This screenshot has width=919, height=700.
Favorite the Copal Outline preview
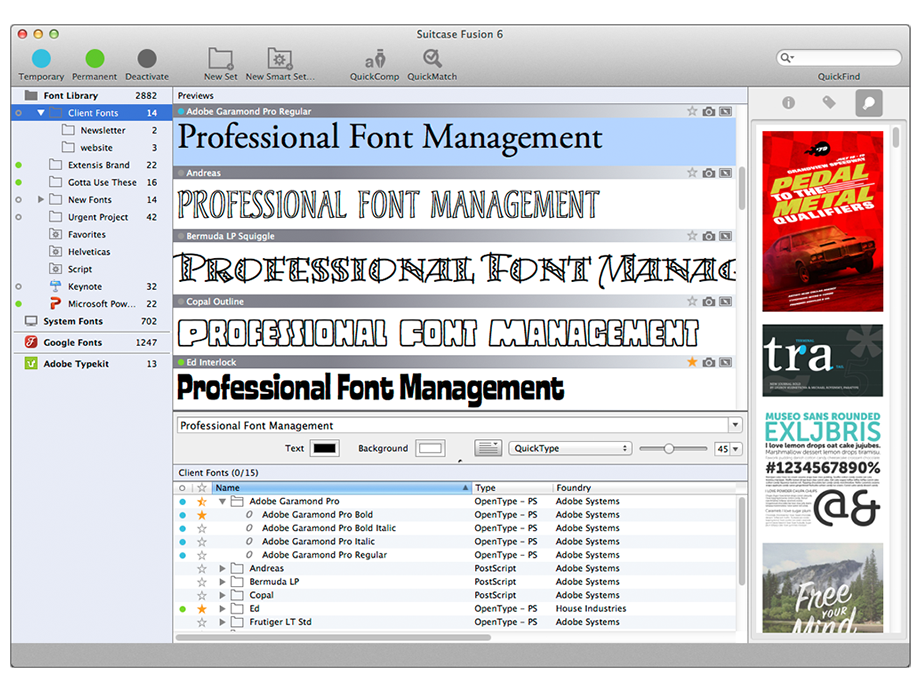pyautogui.click(x=692, y=301)
